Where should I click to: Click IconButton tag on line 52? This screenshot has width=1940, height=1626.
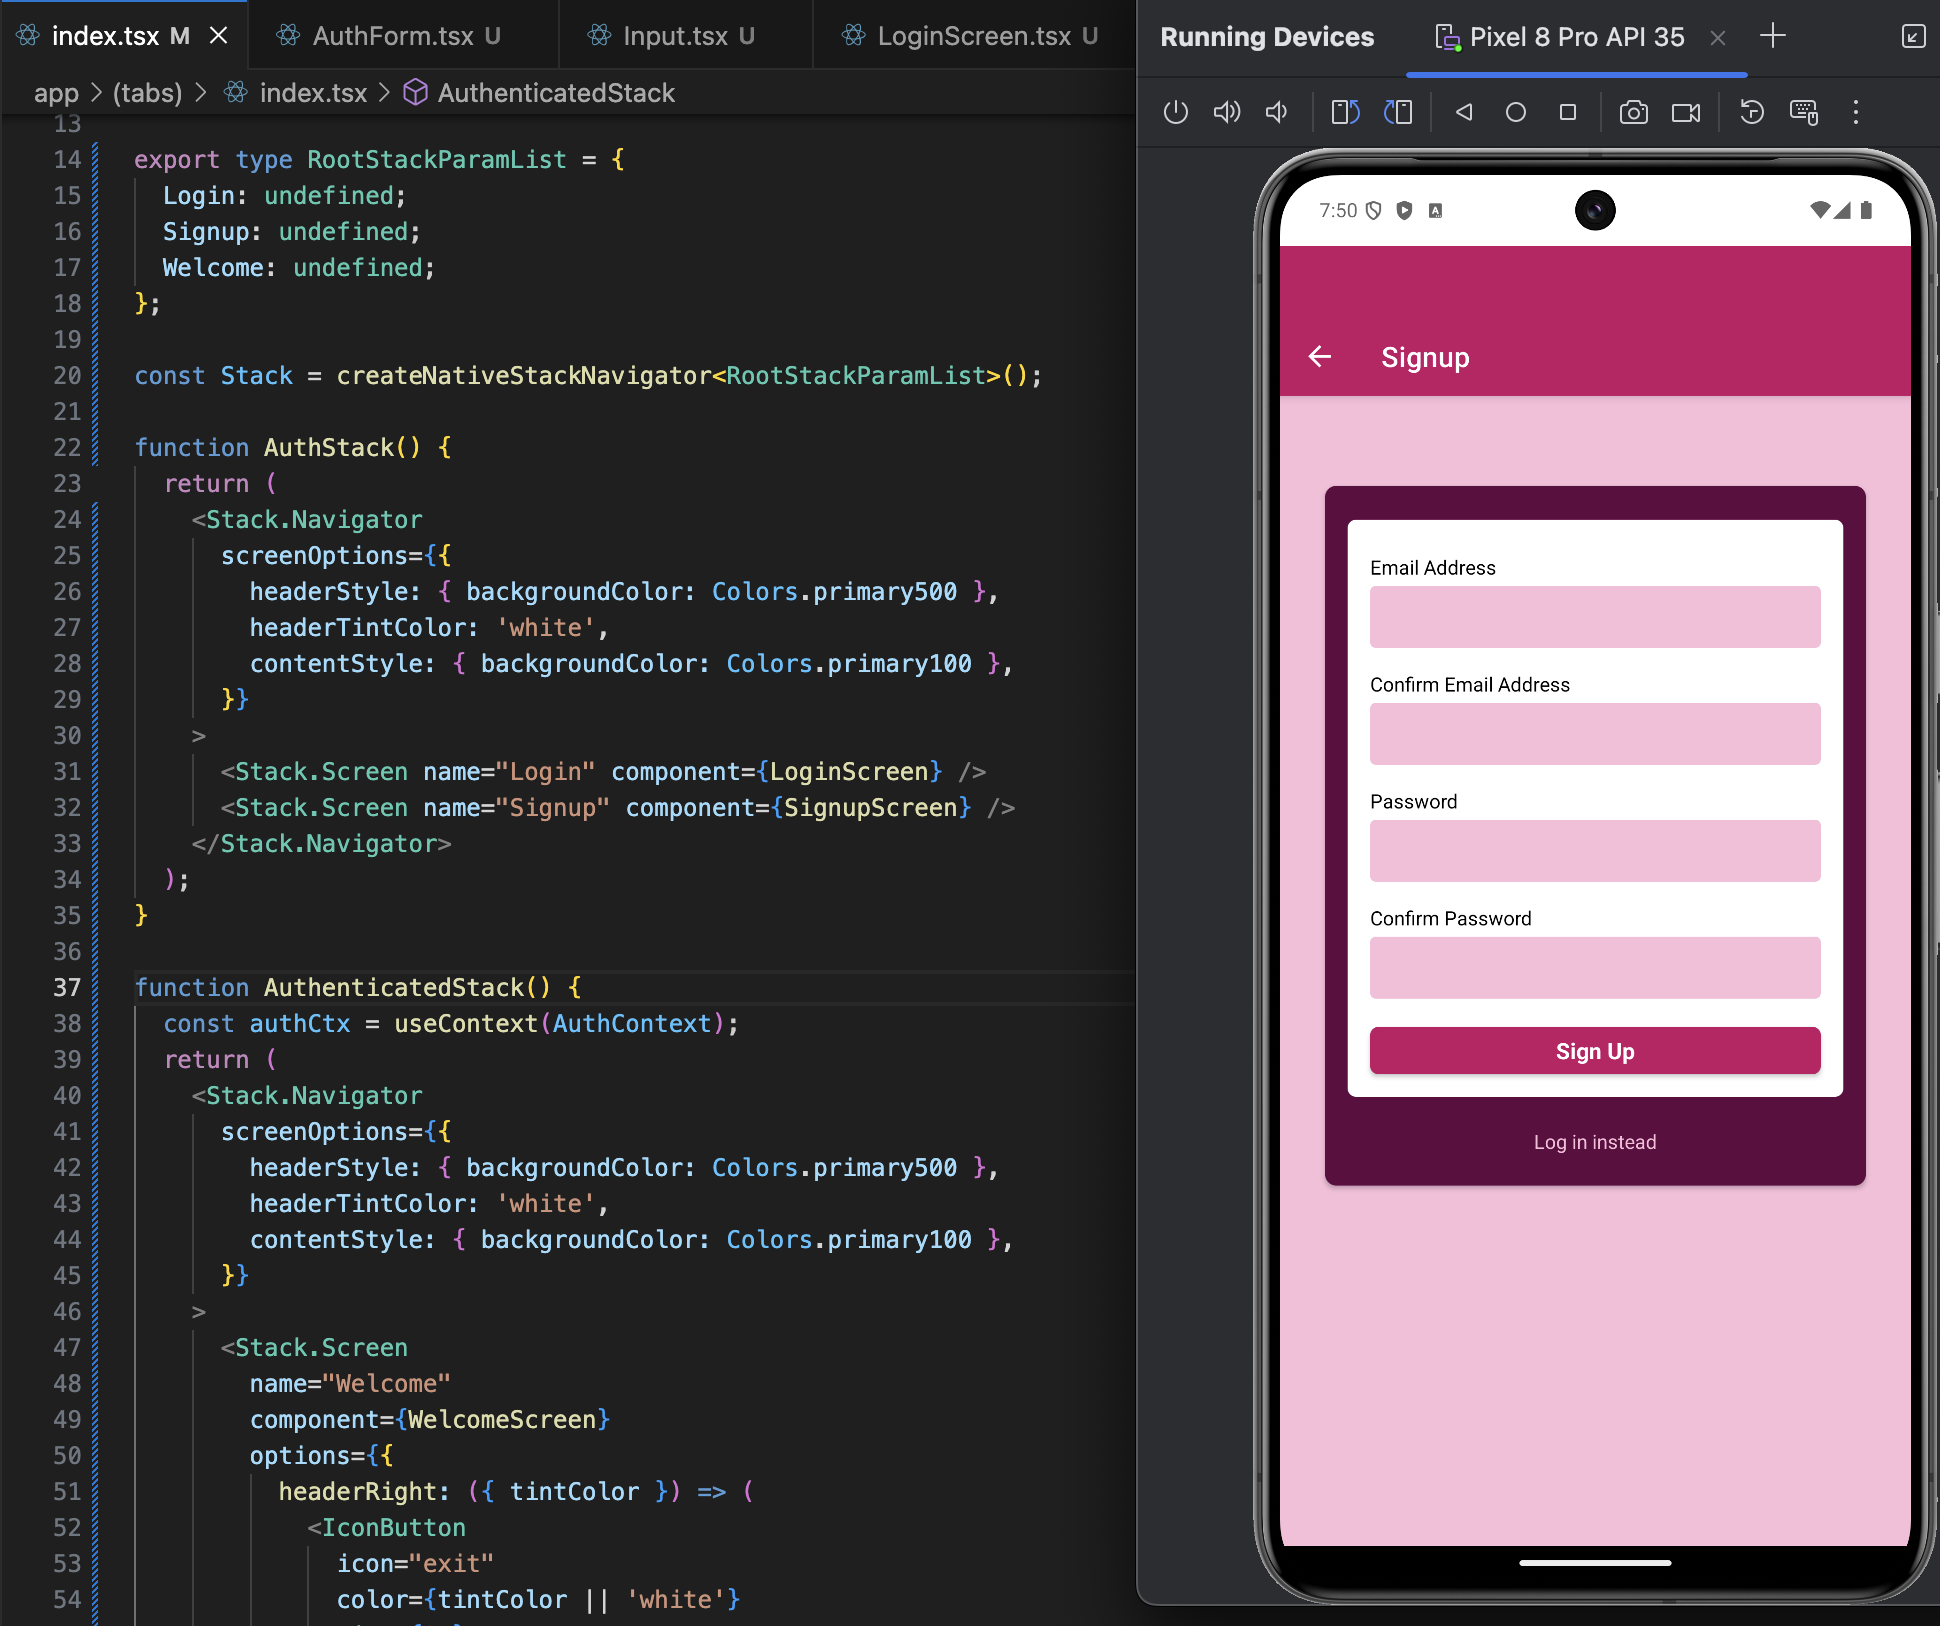pos(394,1527)
